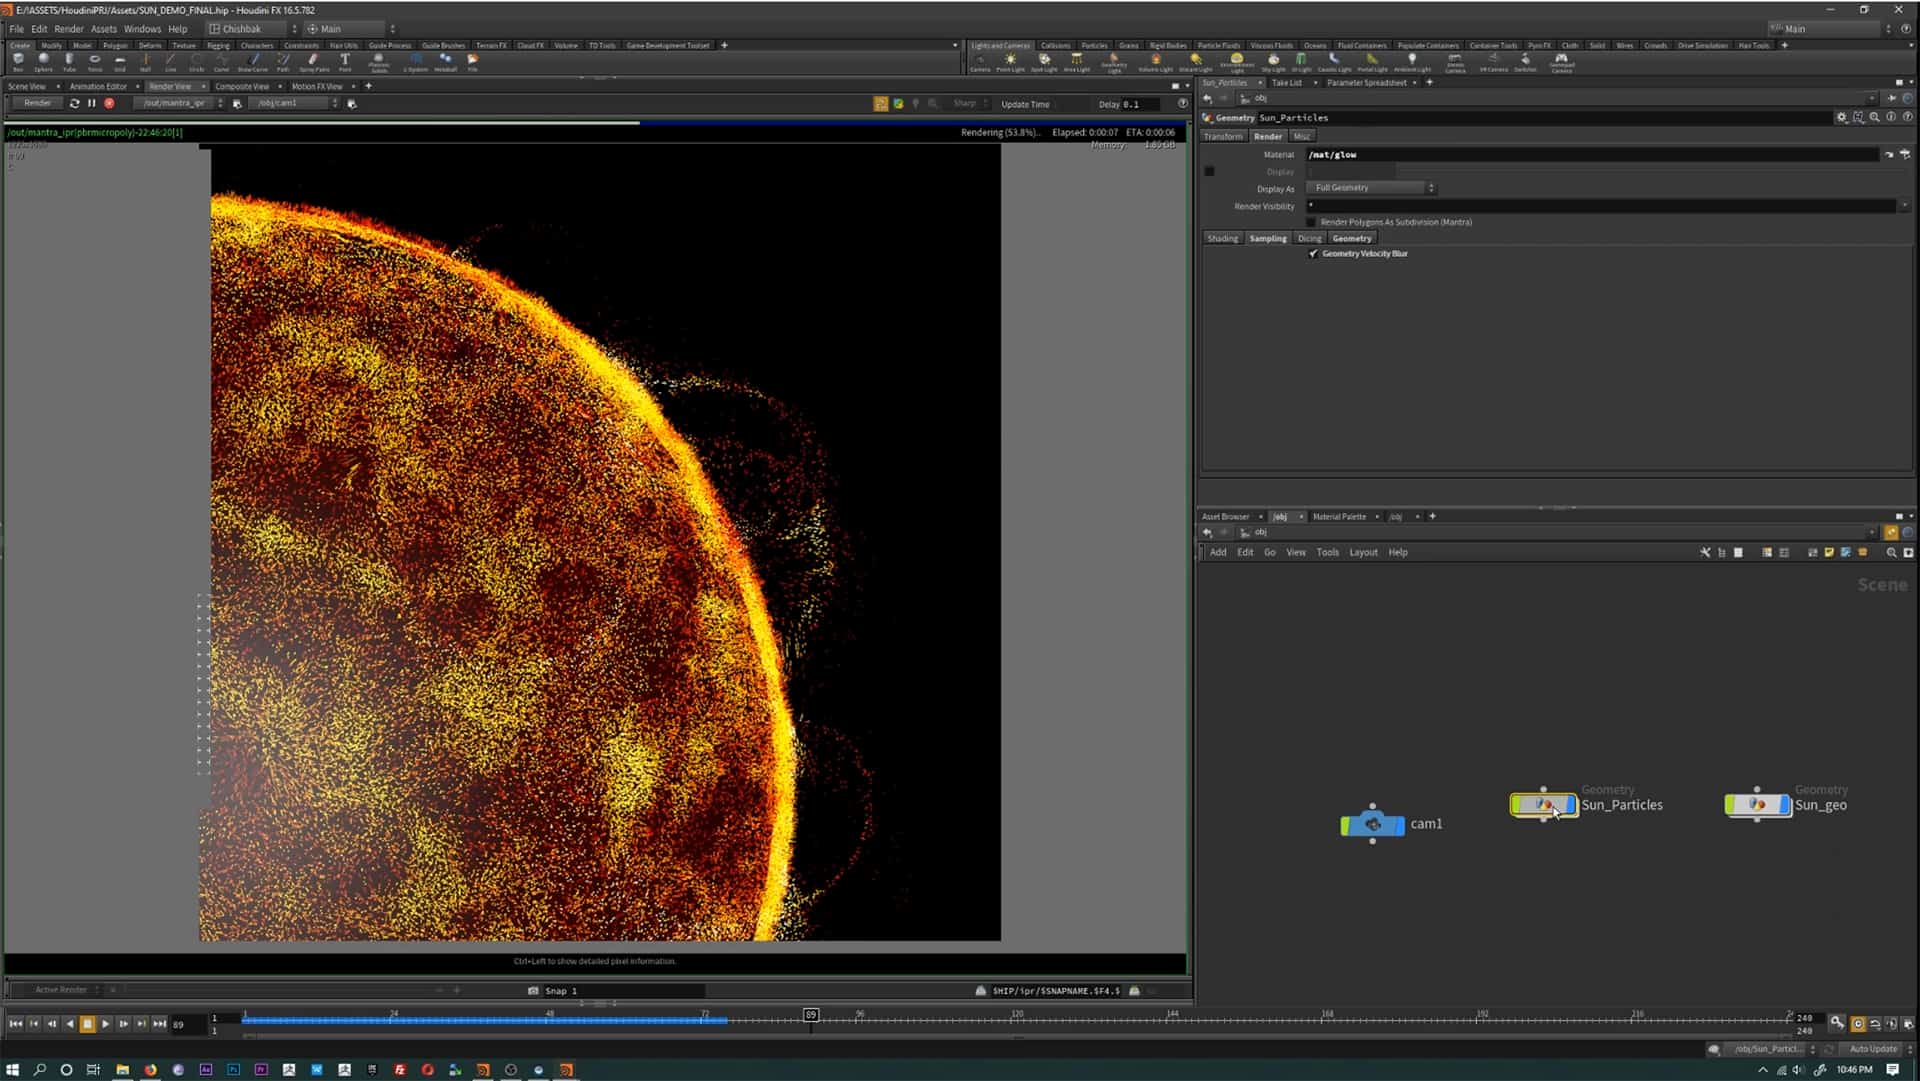The image size is (1920, 1081).
Task: Open network editor Layout menu
Action: (1363, 552)
